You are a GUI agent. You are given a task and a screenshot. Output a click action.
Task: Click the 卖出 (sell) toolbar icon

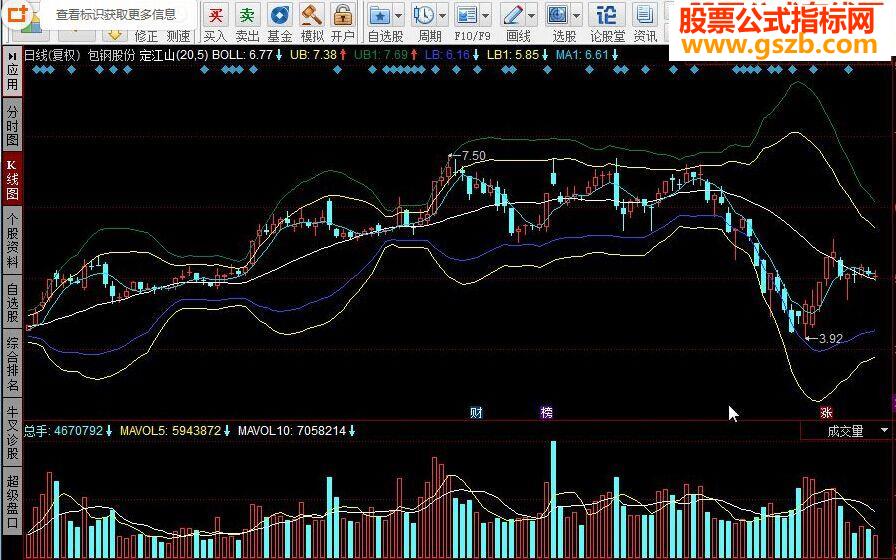(x=247, y=15)
